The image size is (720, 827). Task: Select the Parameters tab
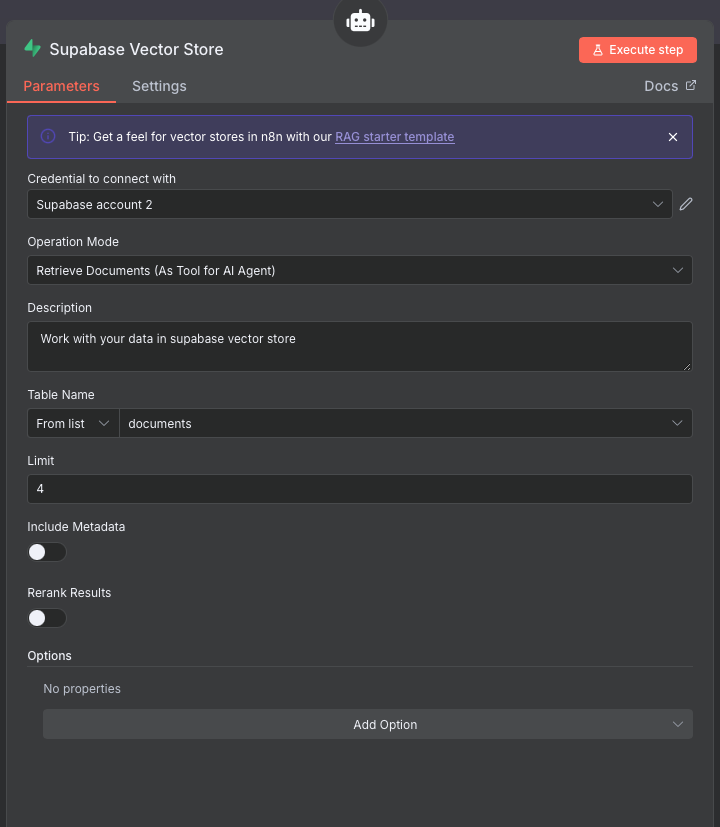61,86
